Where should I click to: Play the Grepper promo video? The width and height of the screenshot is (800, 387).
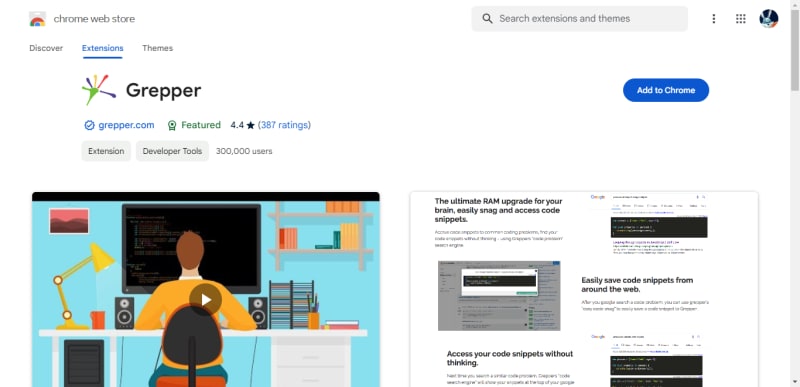(205, 299)
